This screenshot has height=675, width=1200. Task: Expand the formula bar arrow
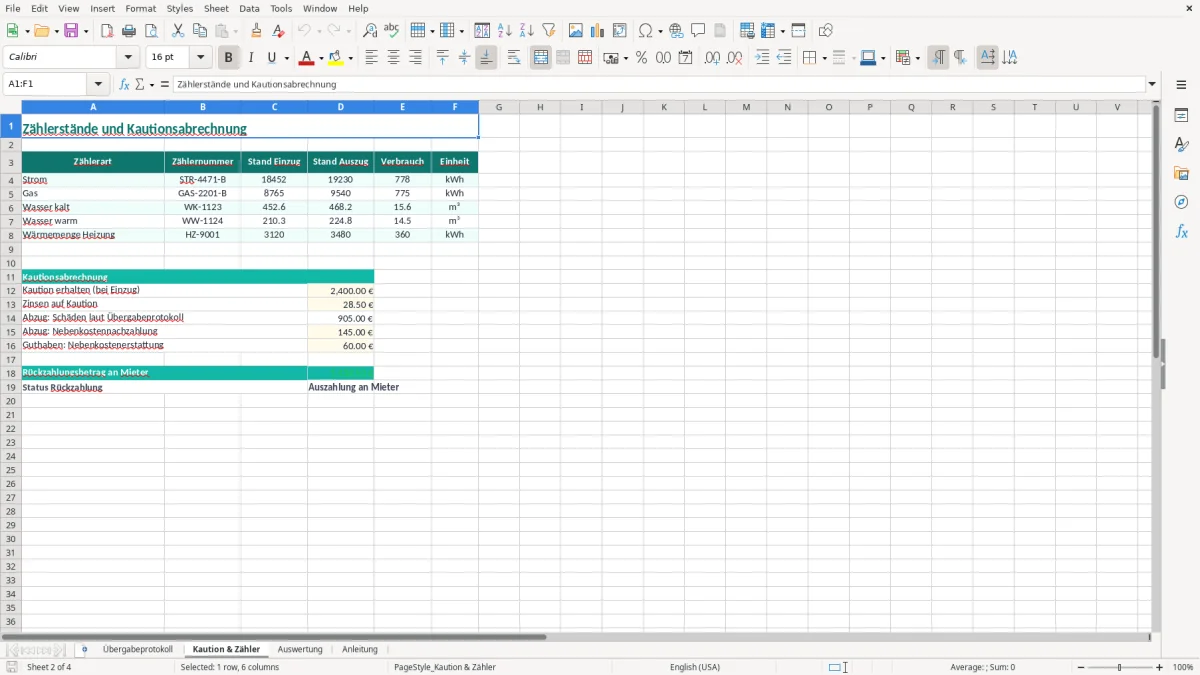point(1153,85)
